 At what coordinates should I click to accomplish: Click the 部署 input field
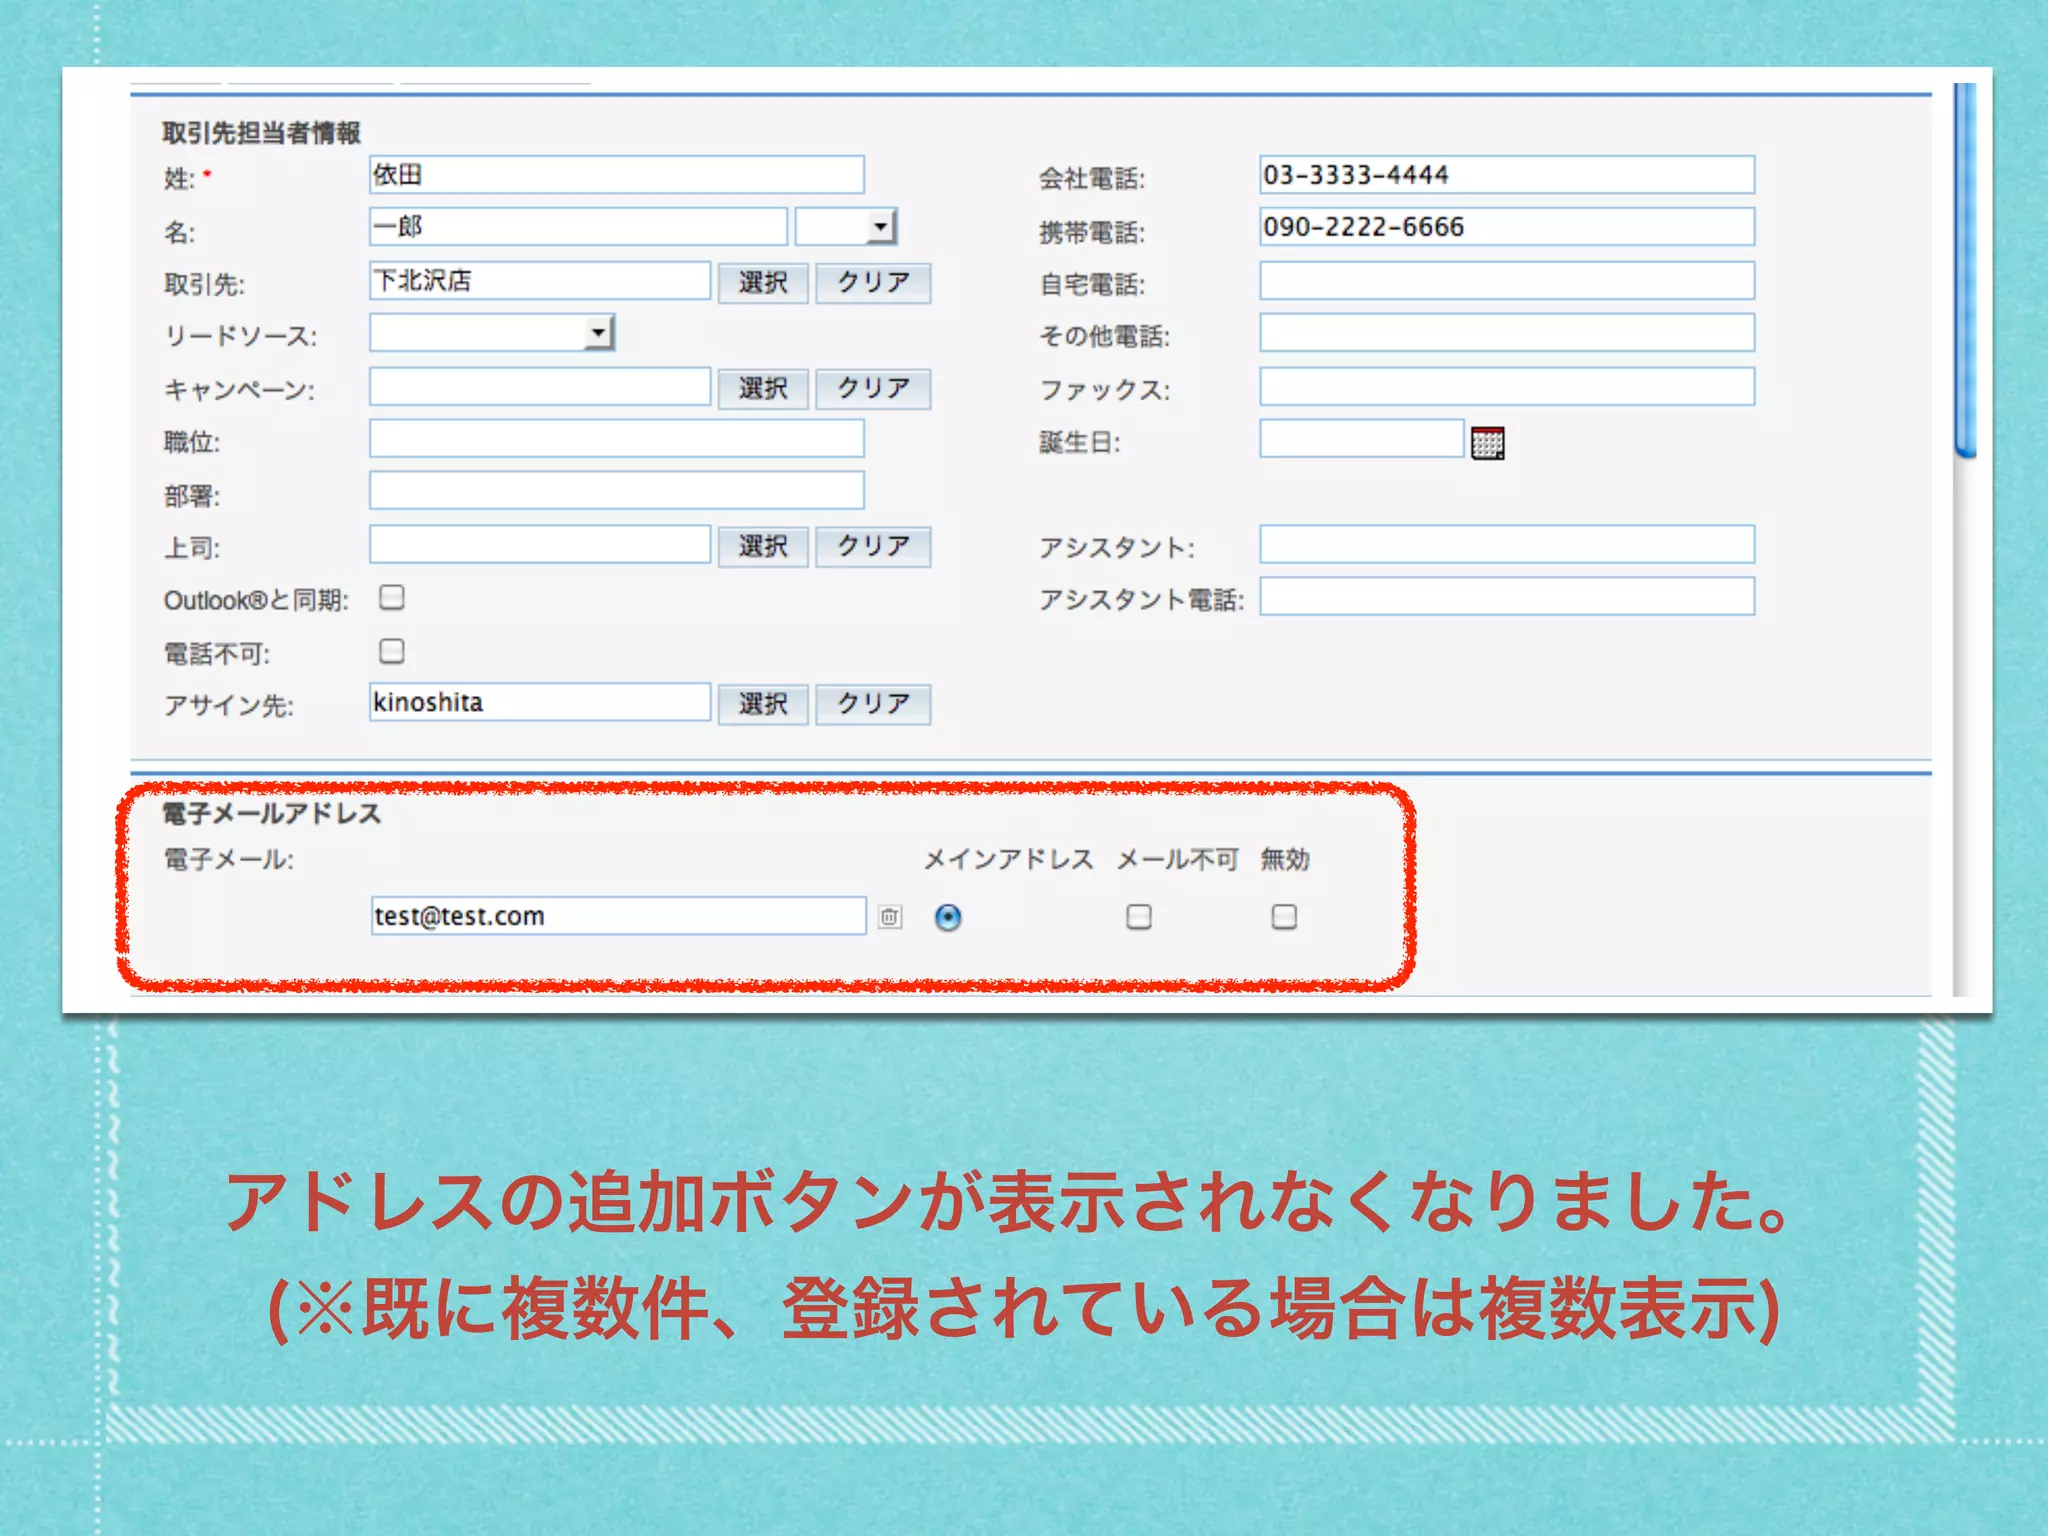pyautogui.click(x=616, y=490)
